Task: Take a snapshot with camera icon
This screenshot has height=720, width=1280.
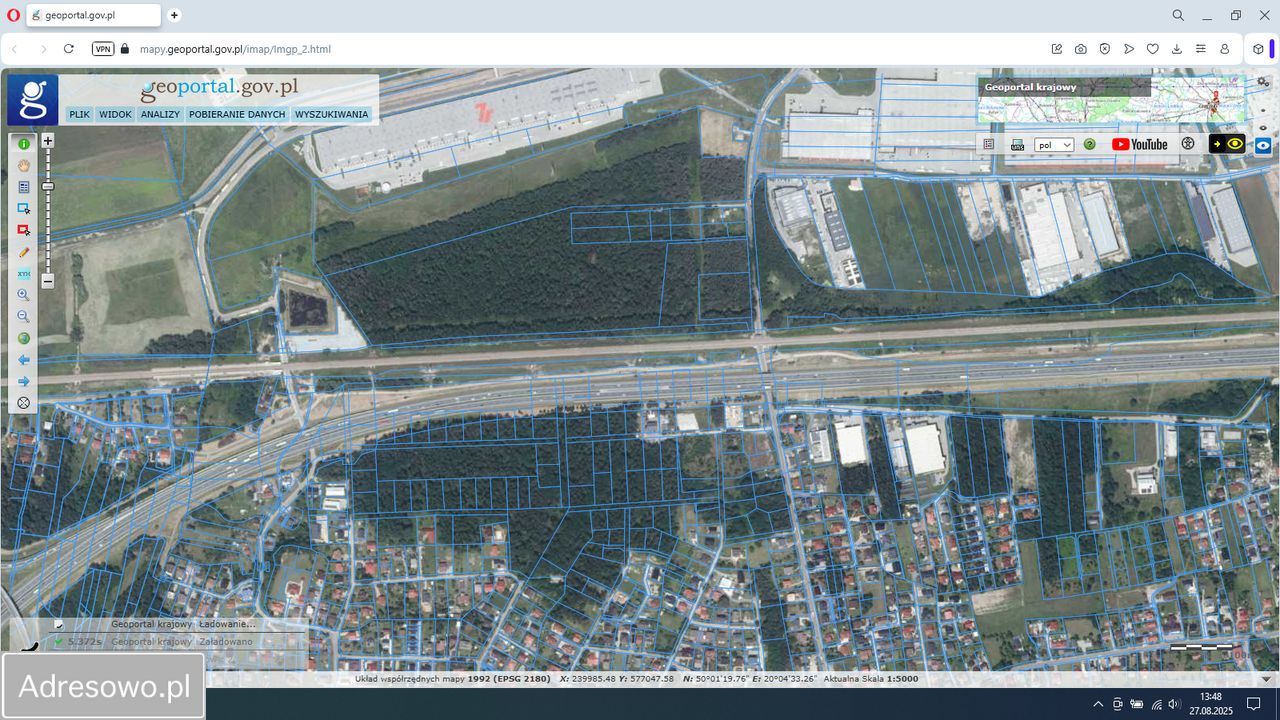Action: (x=1081, y=49)
